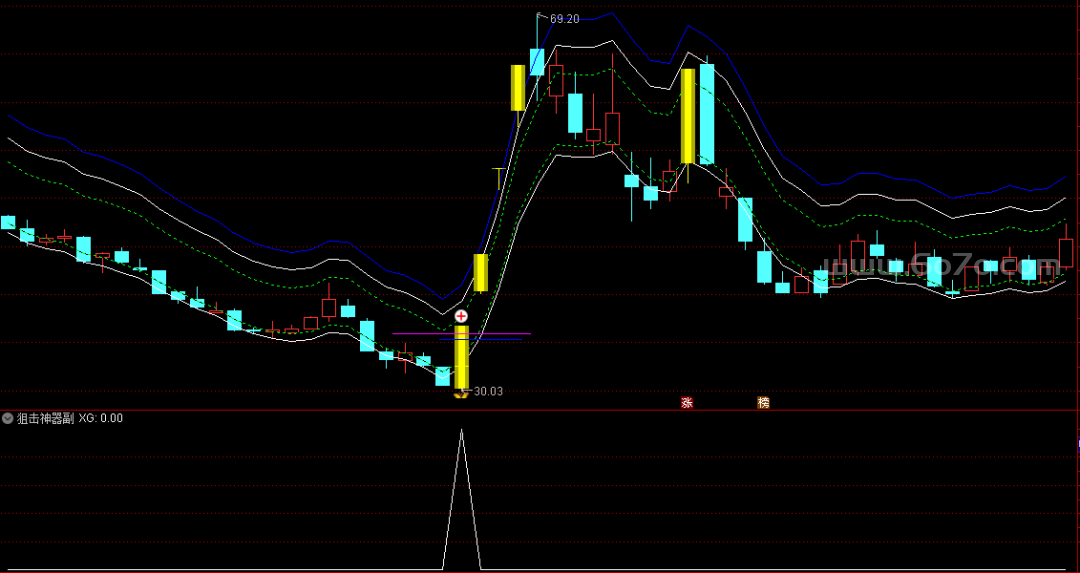The image size is (1080, 573).
Task: Click the tall cyan candle beside the rightmost yellow candle
Action: [x=707, y=114]
